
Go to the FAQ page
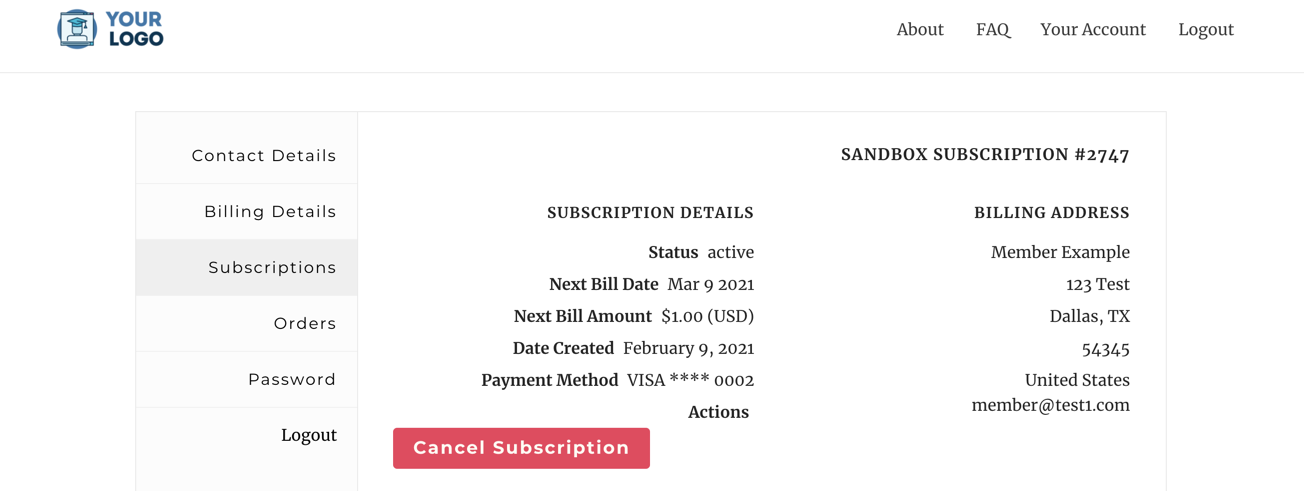coord(993,29)
